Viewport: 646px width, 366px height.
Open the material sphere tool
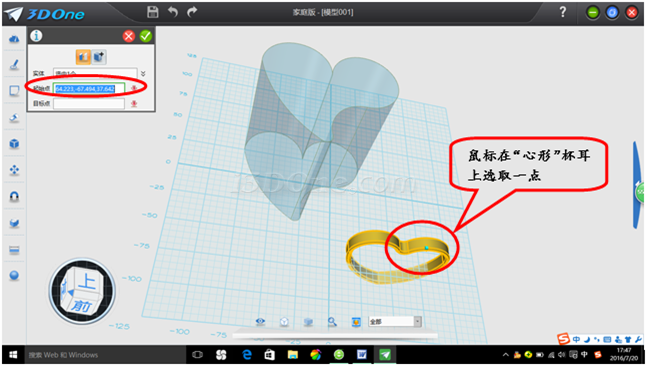[14, 275]
